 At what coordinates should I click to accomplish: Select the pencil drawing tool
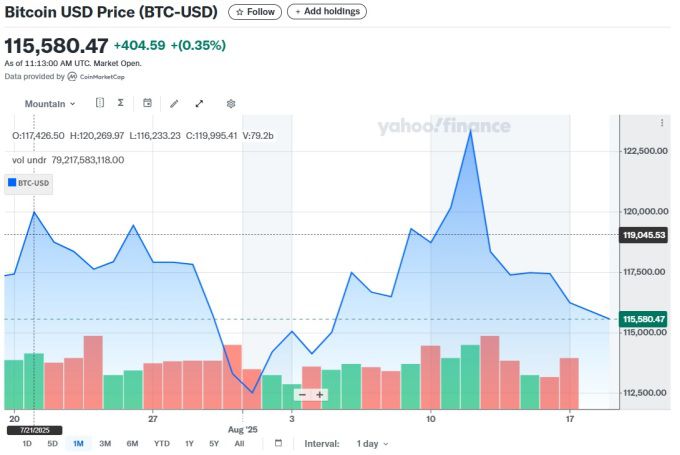tap(174, 103)
